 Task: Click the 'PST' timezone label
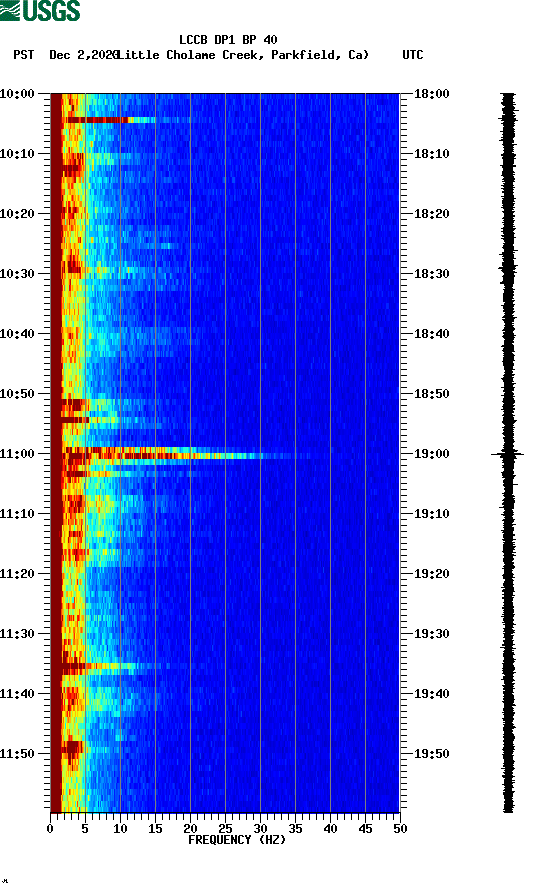pyautogui.click(x=24, y=55)
